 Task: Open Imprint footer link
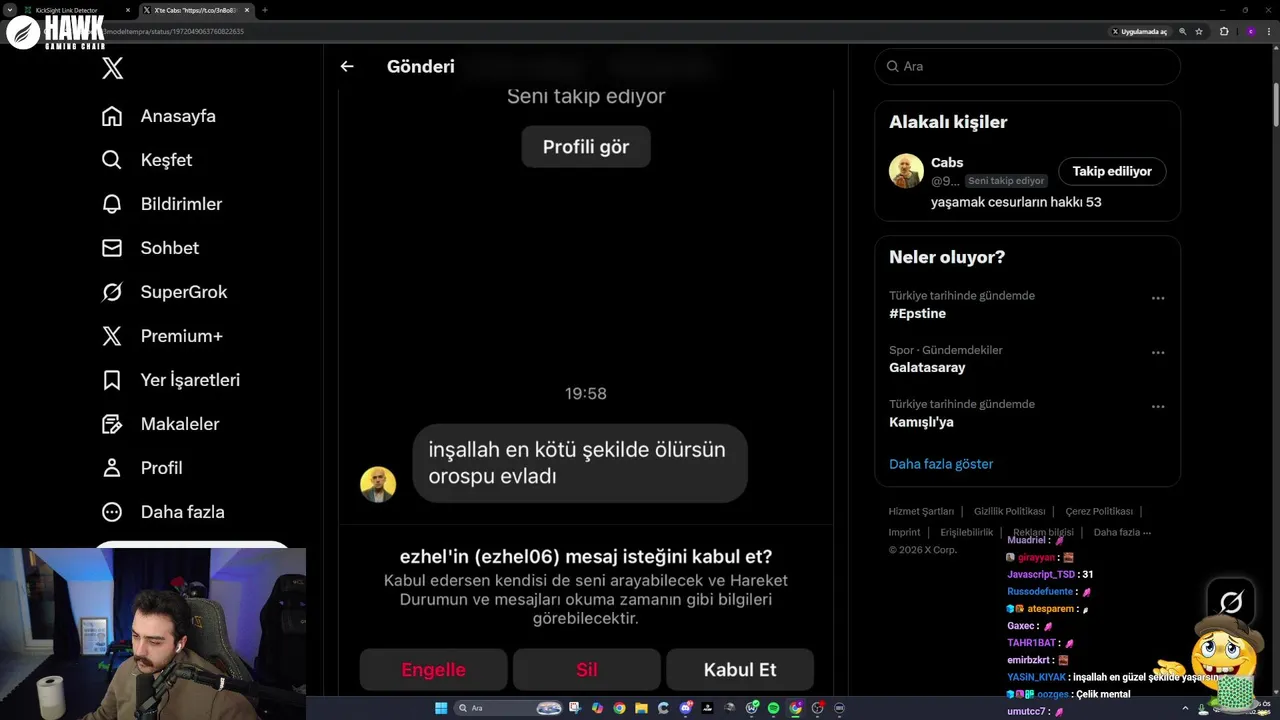tap(904, 532)
